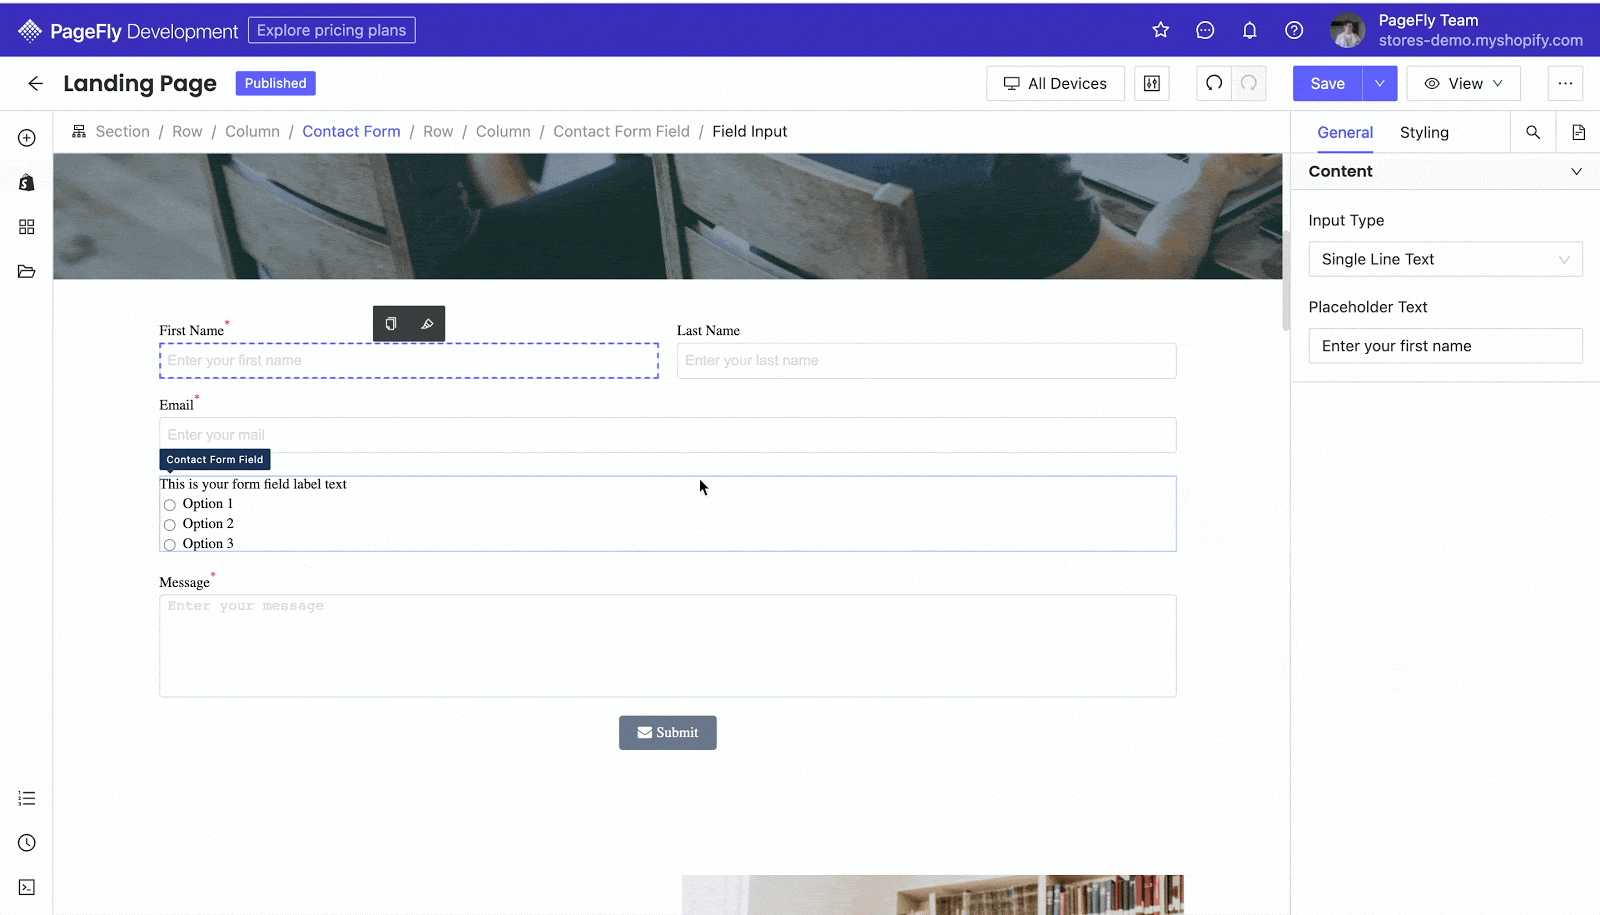Click the Section breadcrumb icon

coord(79,131)
